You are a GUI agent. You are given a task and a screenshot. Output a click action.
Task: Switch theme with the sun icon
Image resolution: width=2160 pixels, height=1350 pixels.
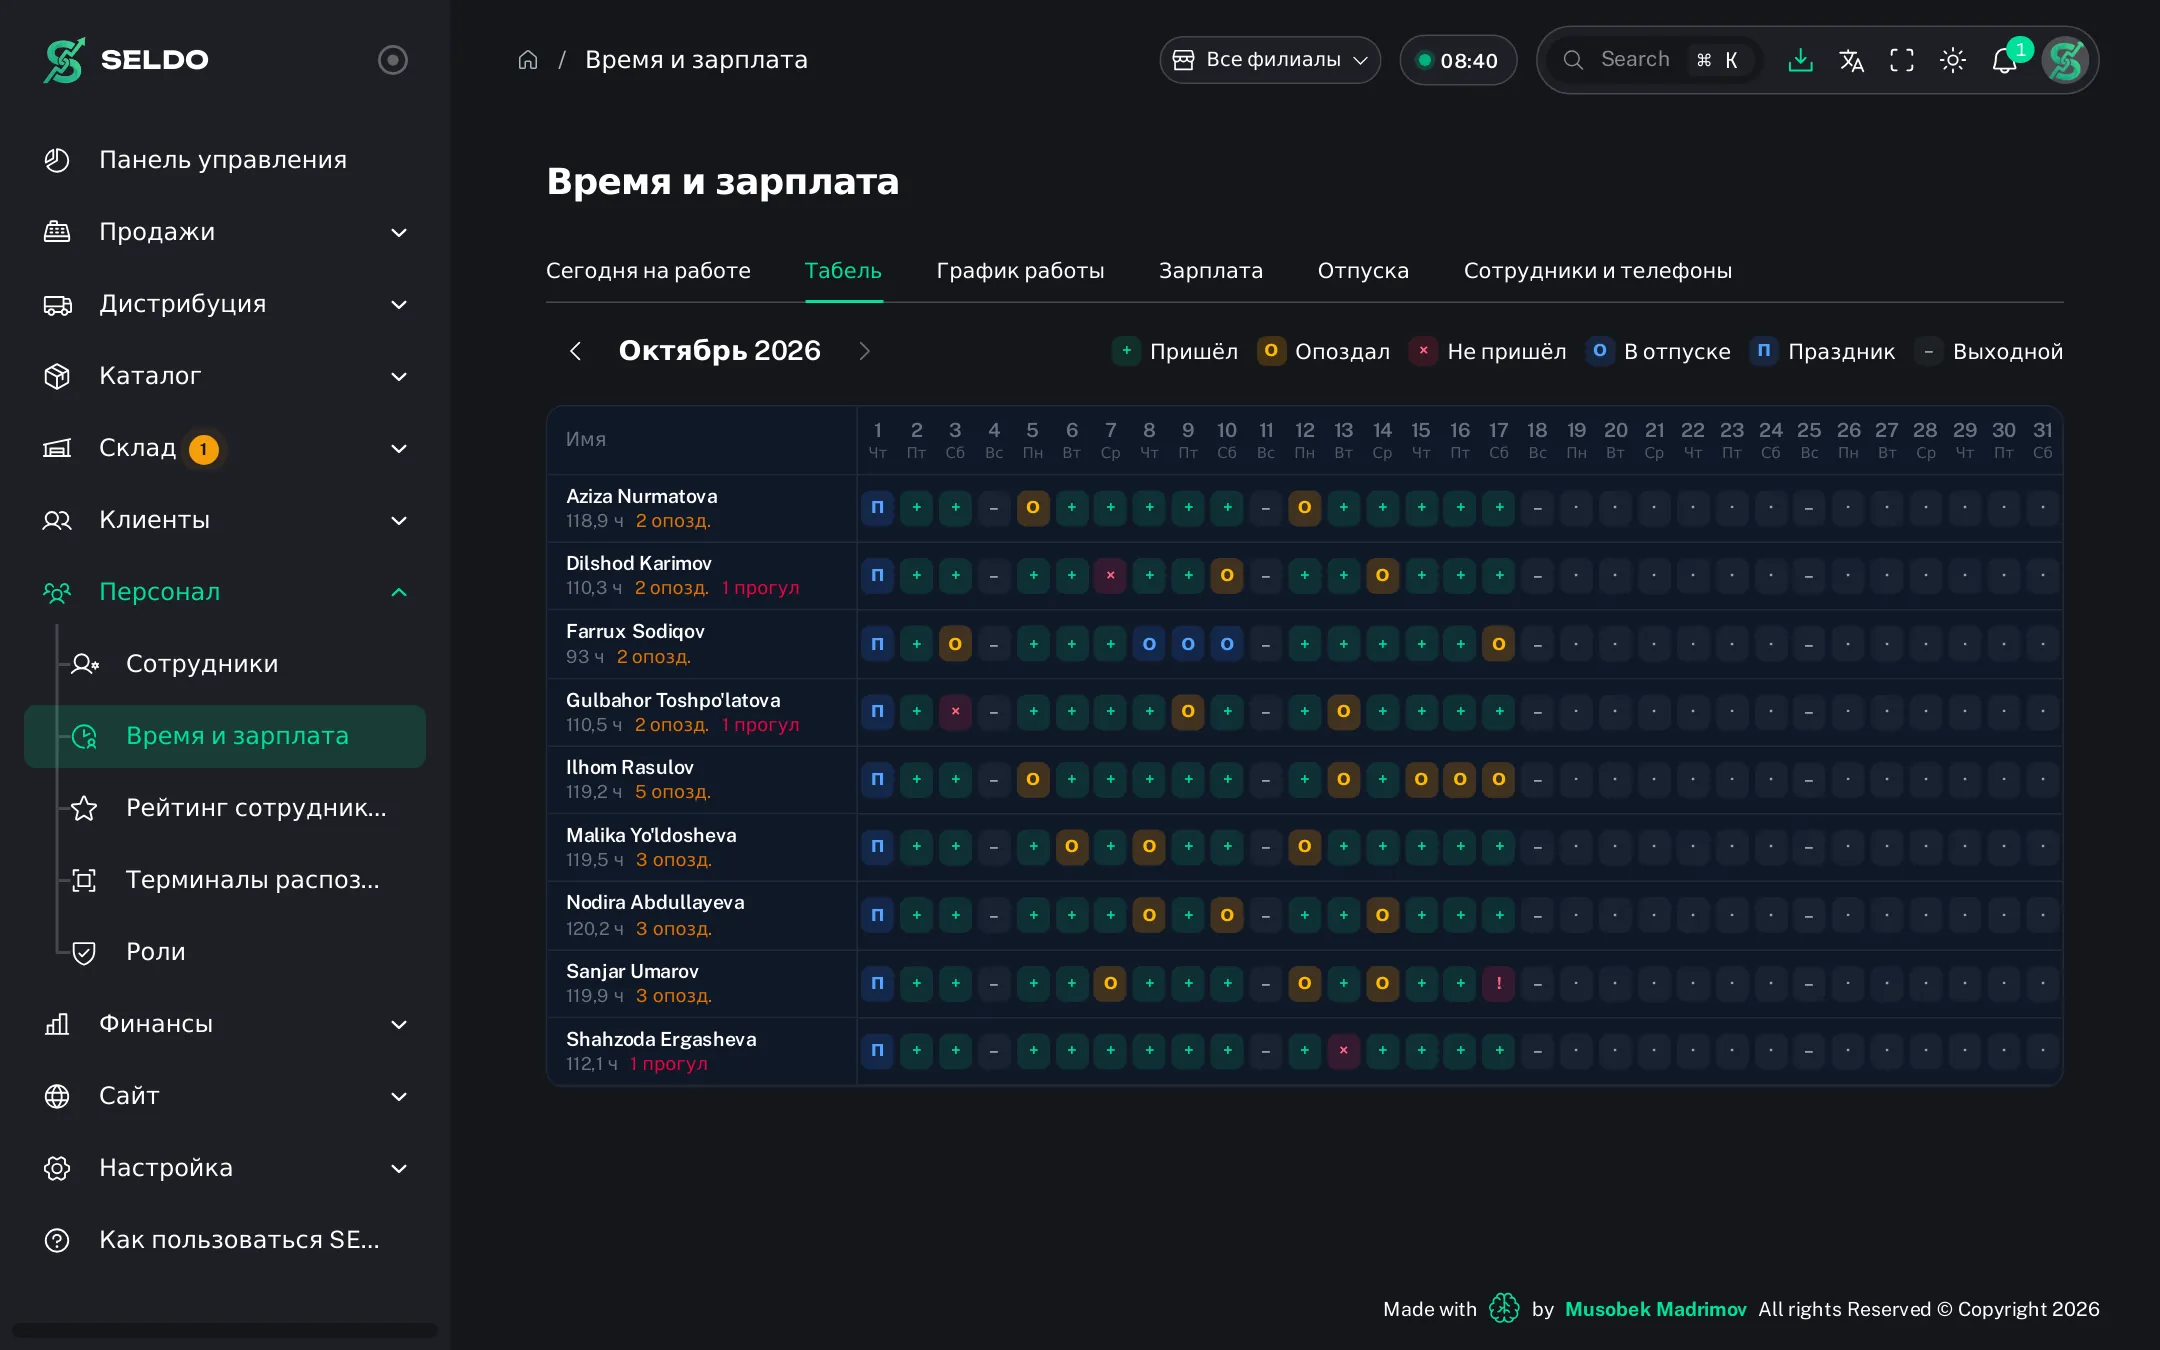[x=1953, y=60]
